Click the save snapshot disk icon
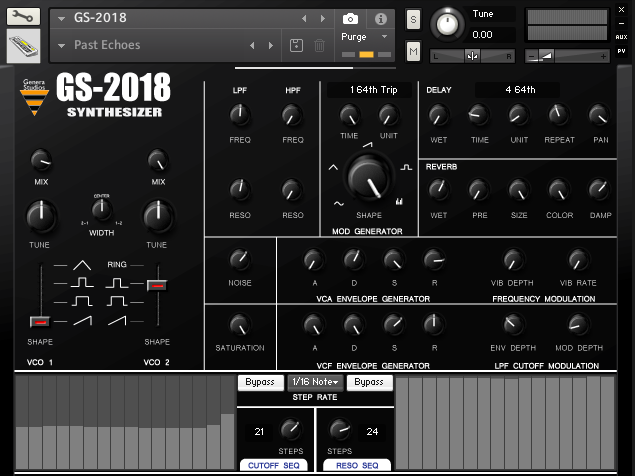635x476 pixels. (297, 45)
